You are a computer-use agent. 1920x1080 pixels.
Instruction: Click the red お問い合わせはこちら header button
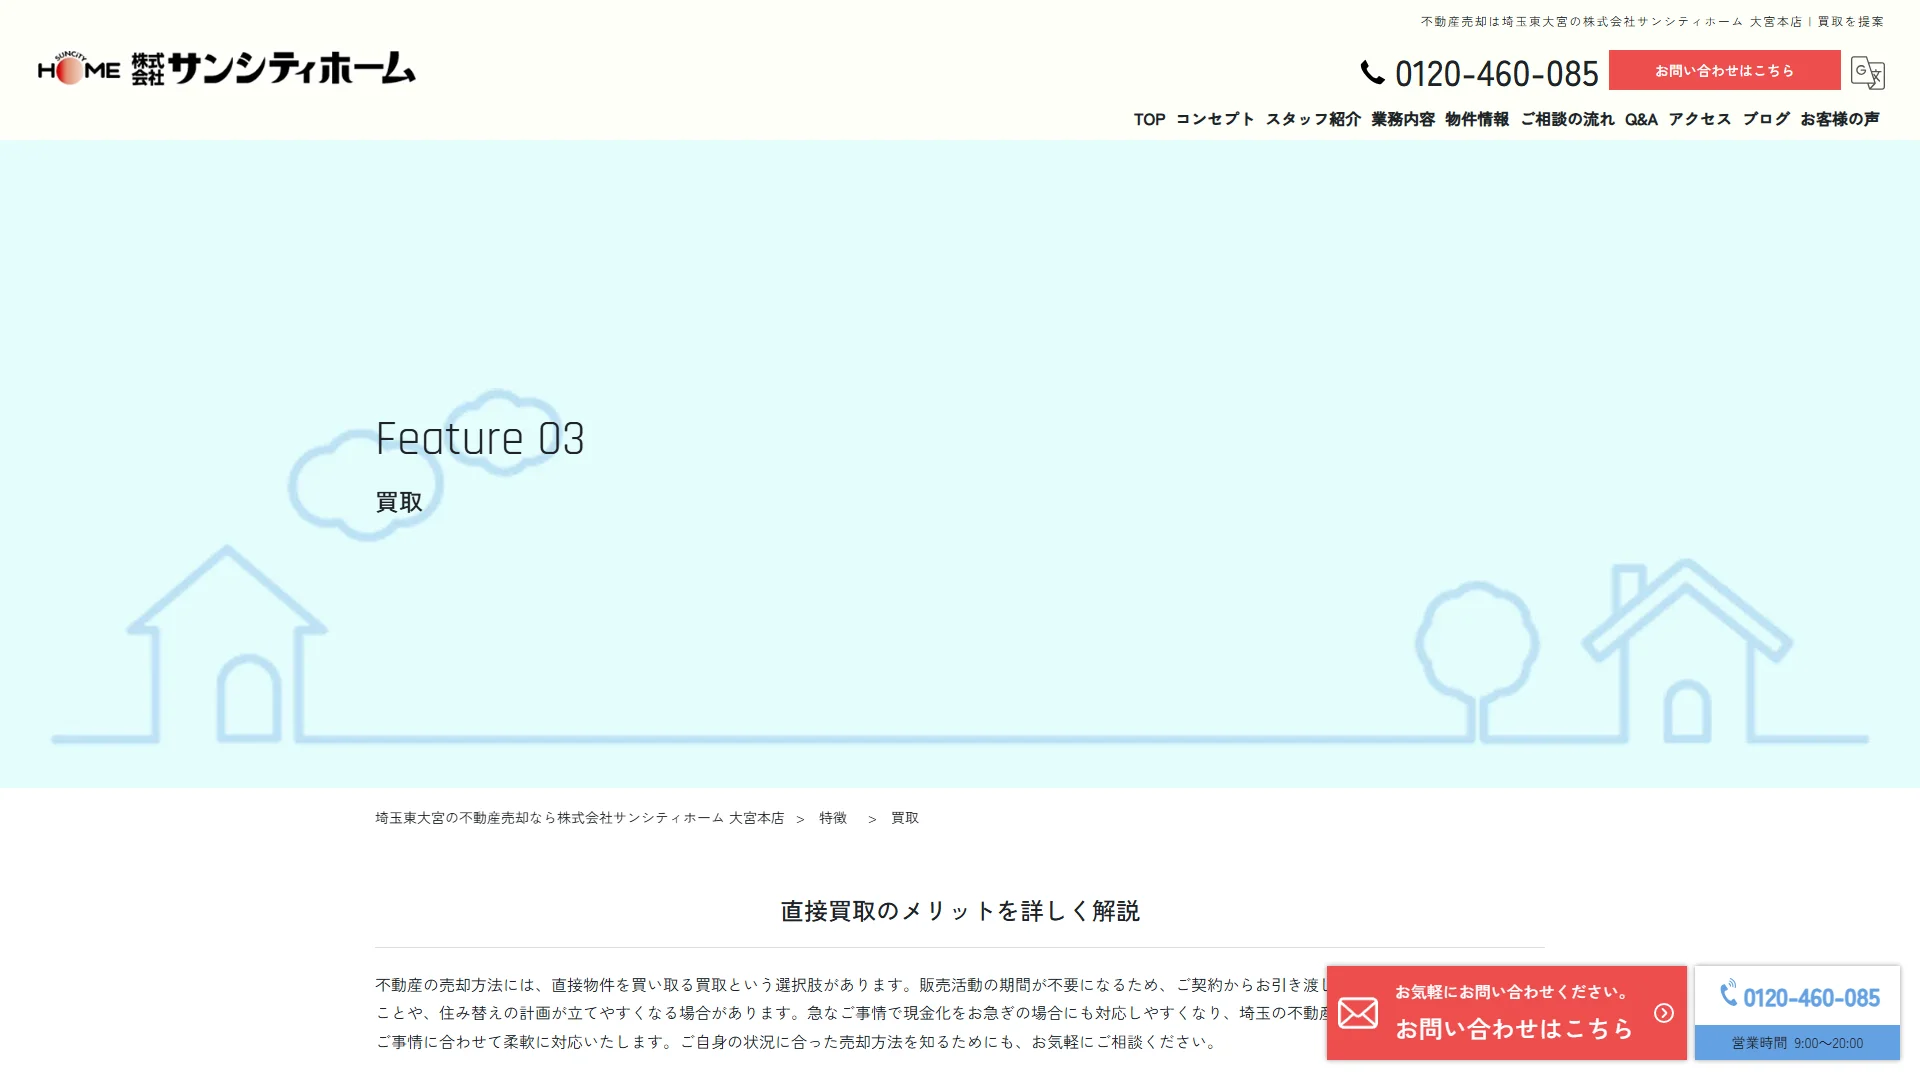point(1724,70)
